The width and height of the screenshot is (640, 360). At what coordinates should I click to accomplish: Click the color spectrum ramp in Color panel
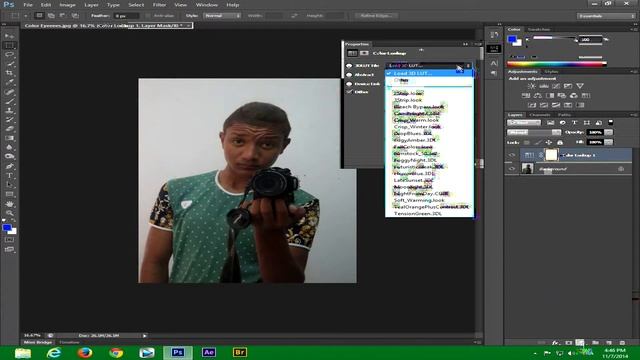557,64
